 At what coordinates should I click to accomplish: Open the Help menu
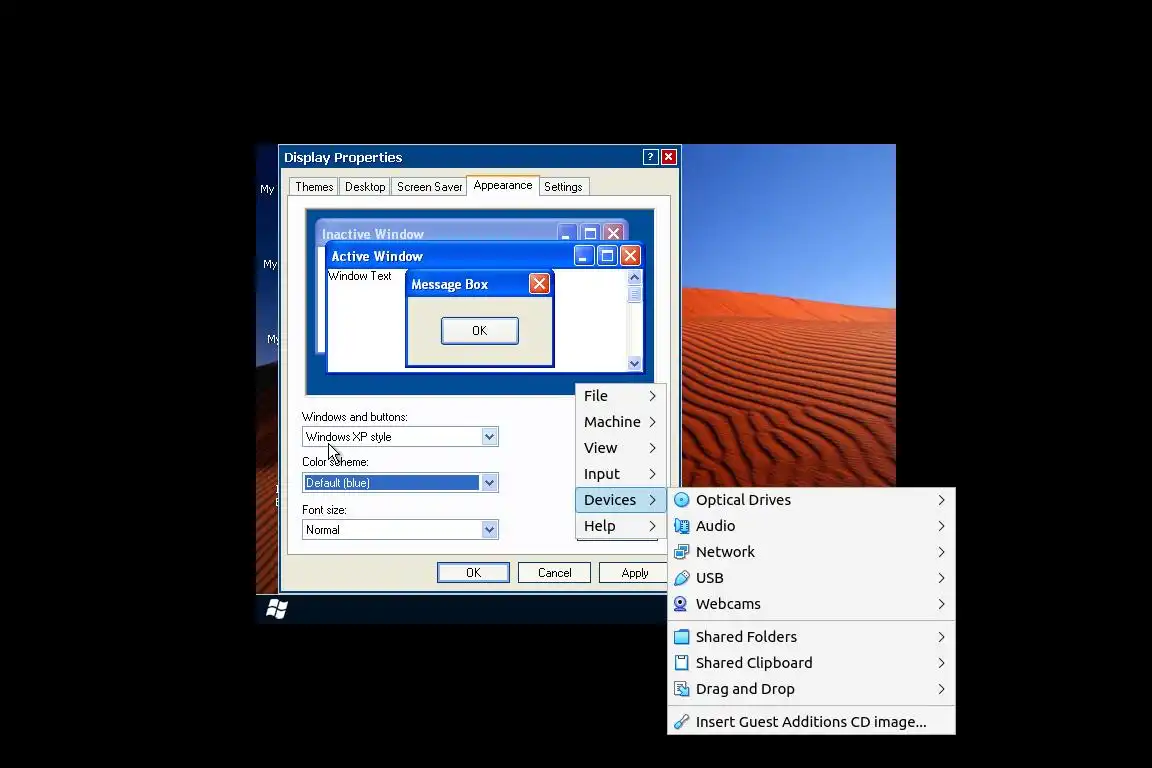coord(620,526)
